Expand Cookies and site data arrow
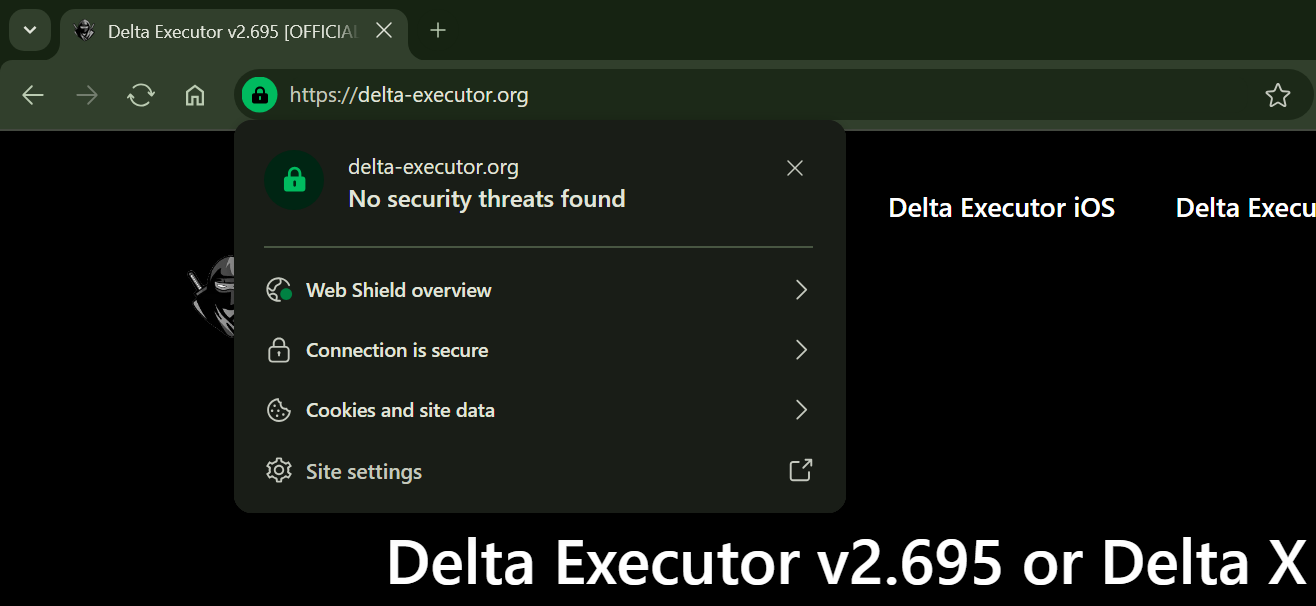Screen dimensions: 1316x606 (800, 410)
